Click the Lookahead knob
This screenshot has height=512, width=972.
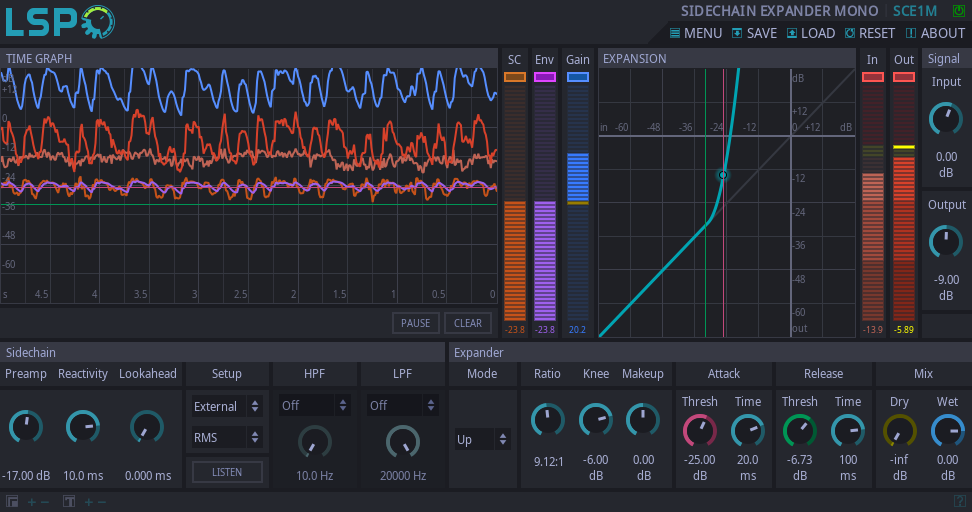tap(147, 426)
